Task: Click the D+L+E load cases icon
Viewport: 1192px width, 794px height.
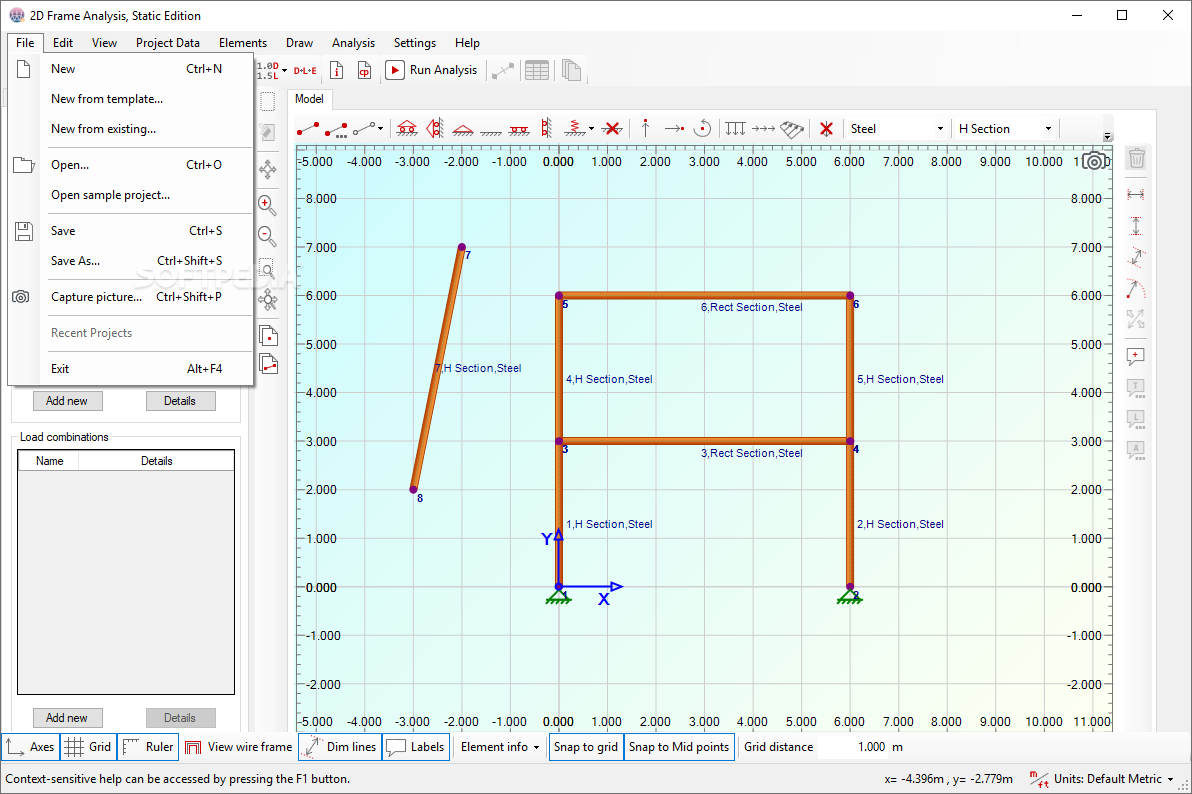Action: (305, 70)
